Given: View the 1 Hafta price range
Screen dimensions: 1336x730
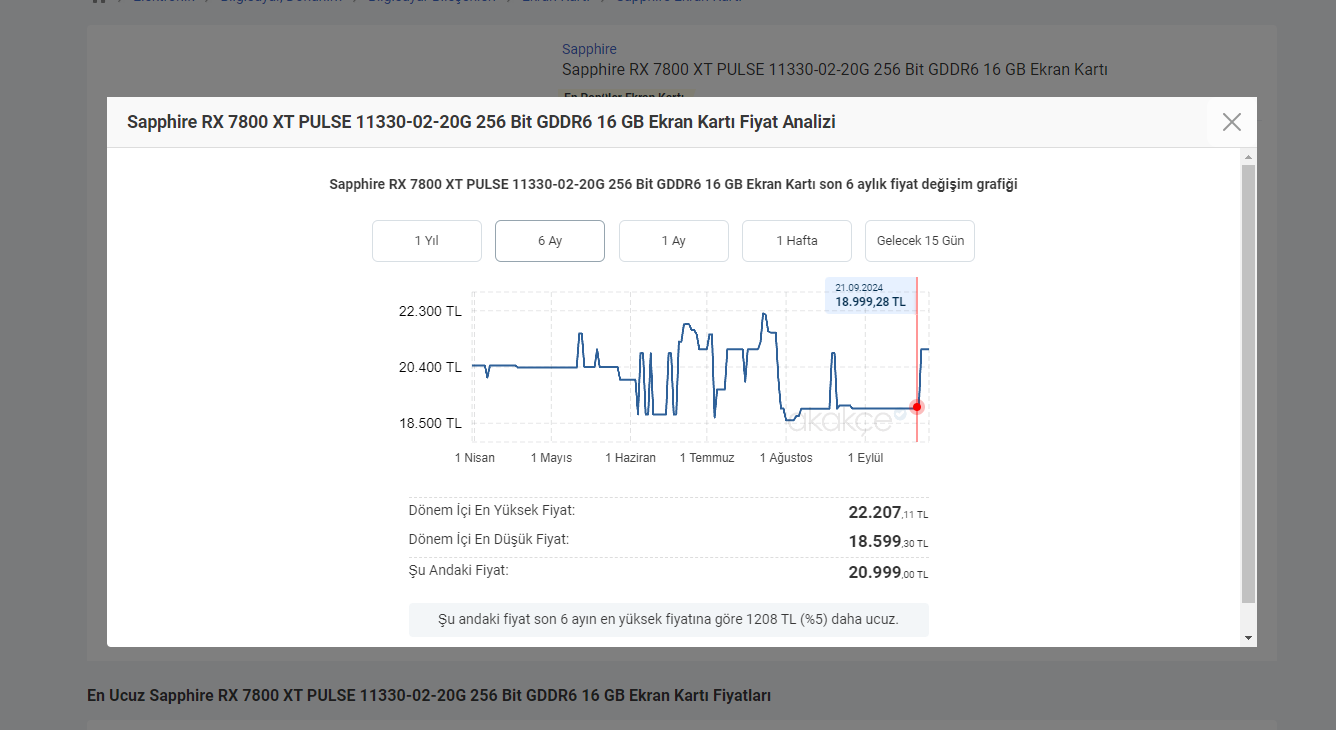Looking at the screenshot, I should [797, 241].
